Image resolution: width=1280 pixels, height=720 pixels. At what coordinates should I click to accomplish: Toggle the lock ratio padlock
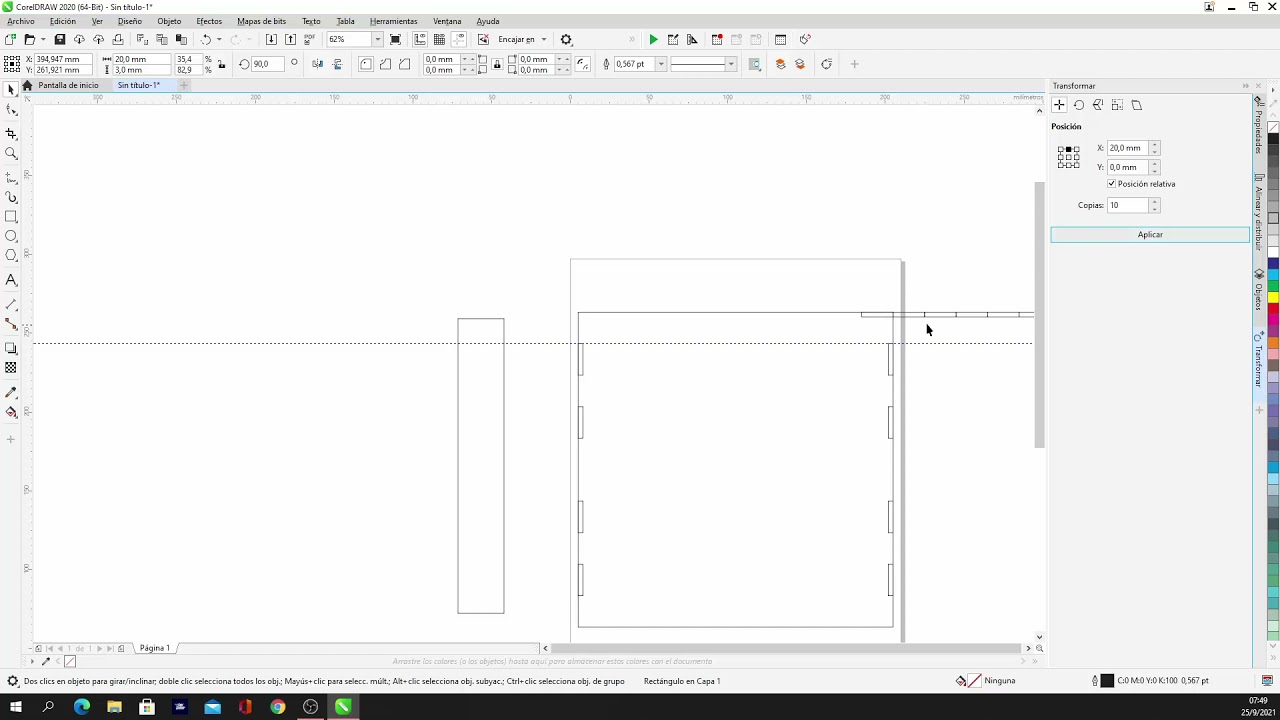[x=221, y=64]
